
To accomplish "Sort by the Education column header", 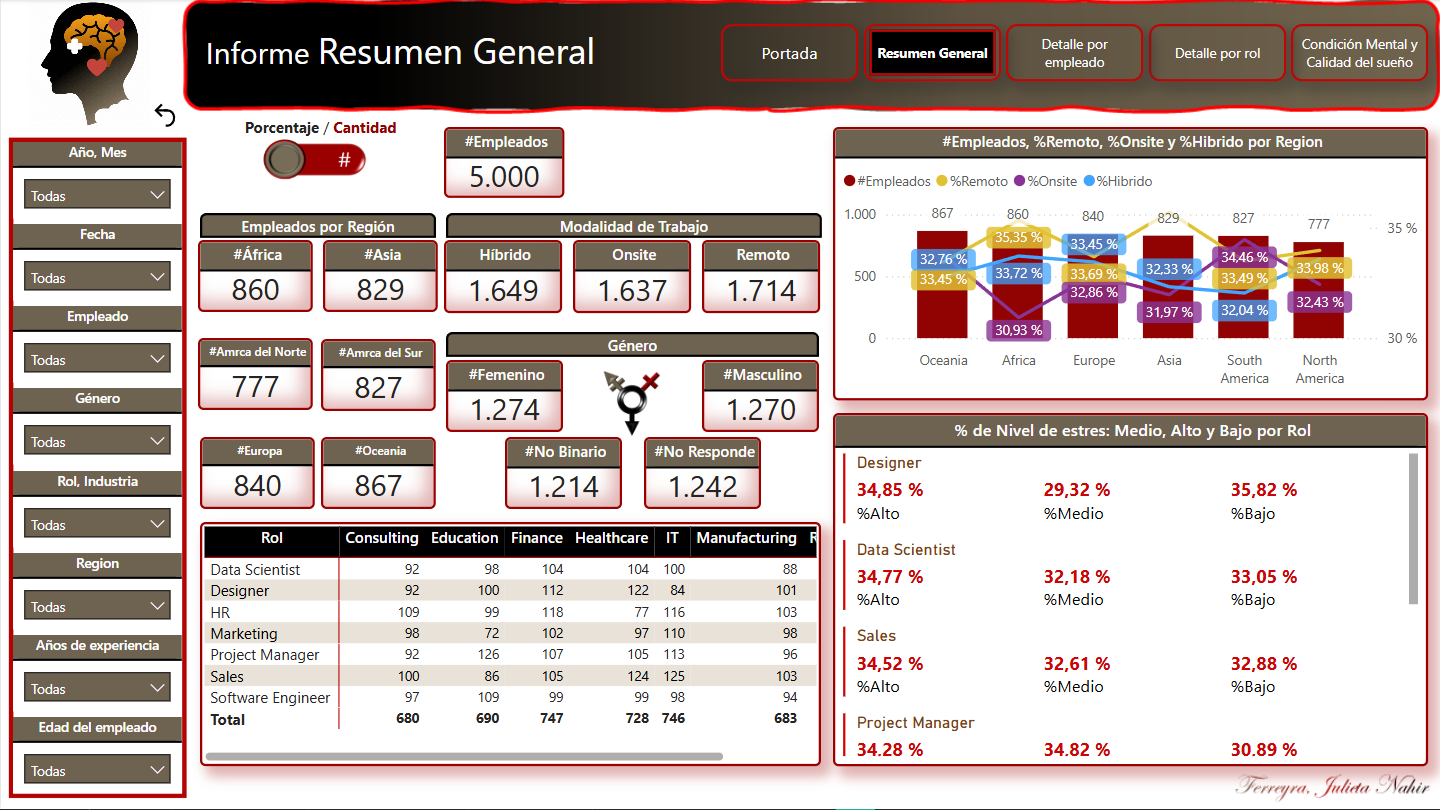I will click(465, 538).
